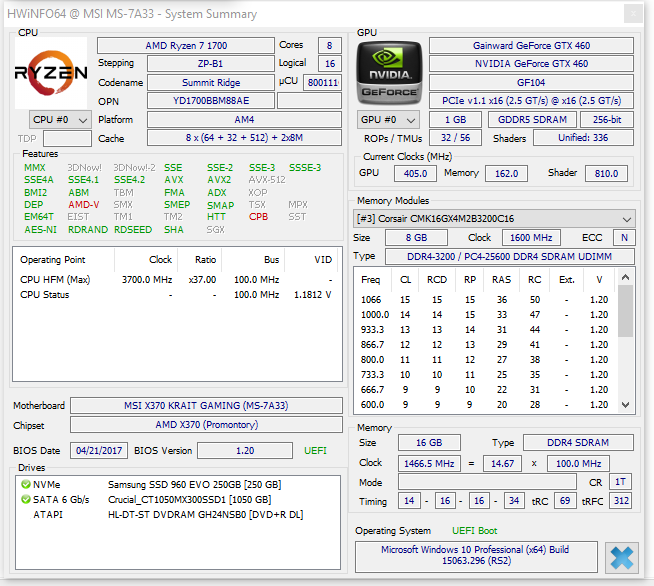Click the green UEFI label next to BIOS Version
This screenshot has width=654, height=586.
(315, 451)
